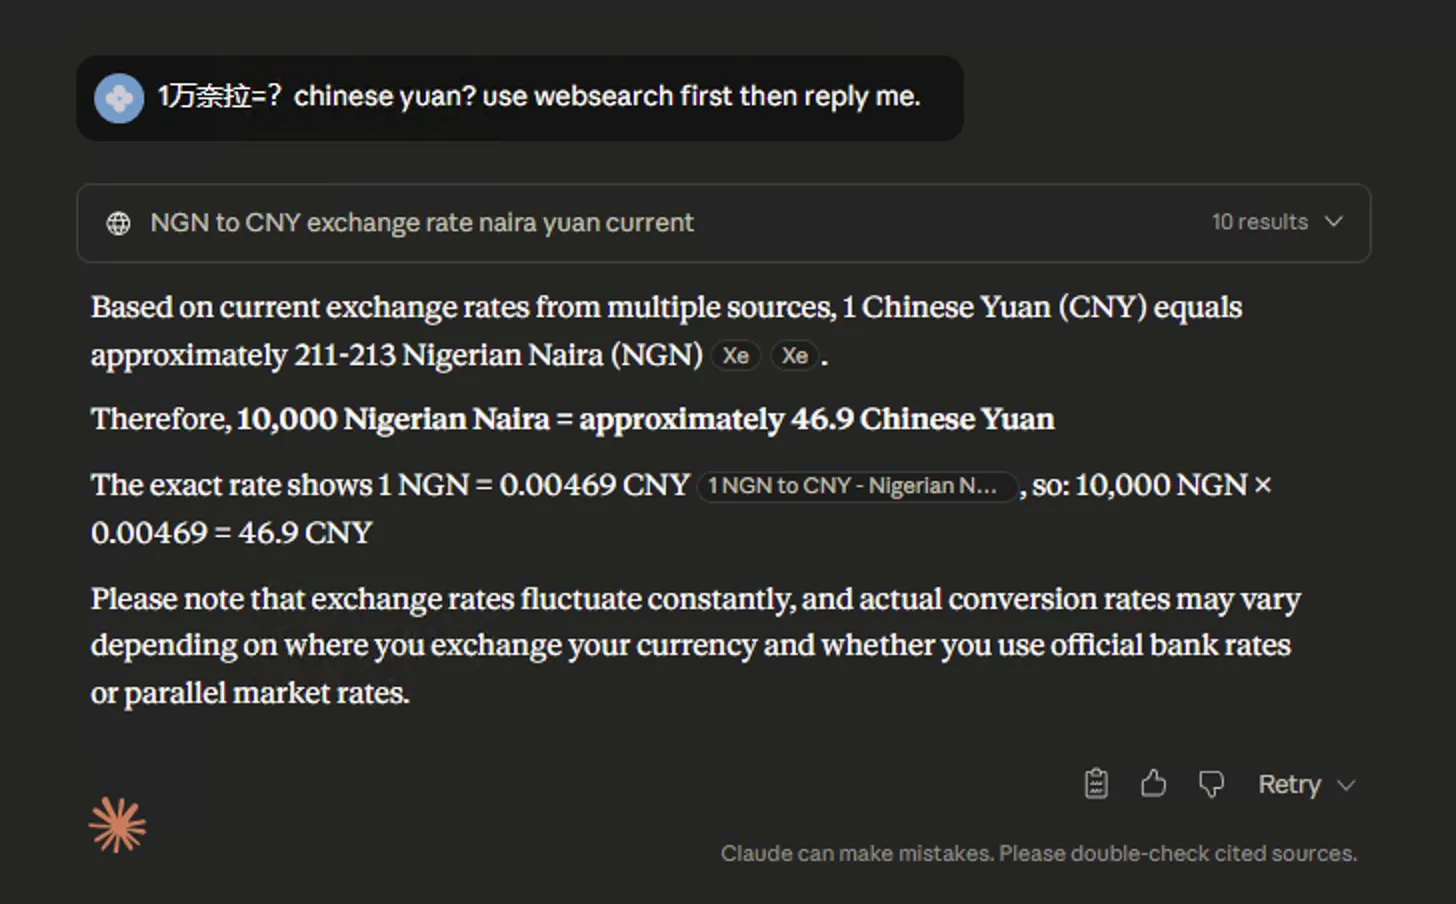Image resolution: width=1456 pixels, height=904 pixels.
Task: Copy the response using the clipboard icon
Action: (x=1096, y=784)
